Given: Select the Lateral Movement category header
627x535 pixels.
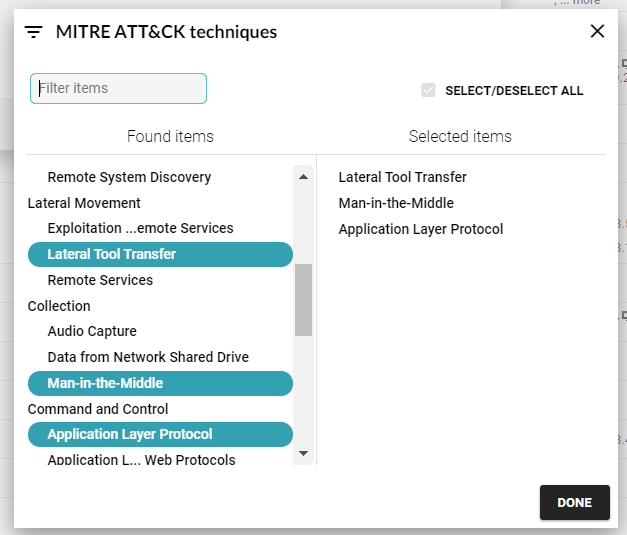Looking at the screenshot, I should [x=84, y=203].
